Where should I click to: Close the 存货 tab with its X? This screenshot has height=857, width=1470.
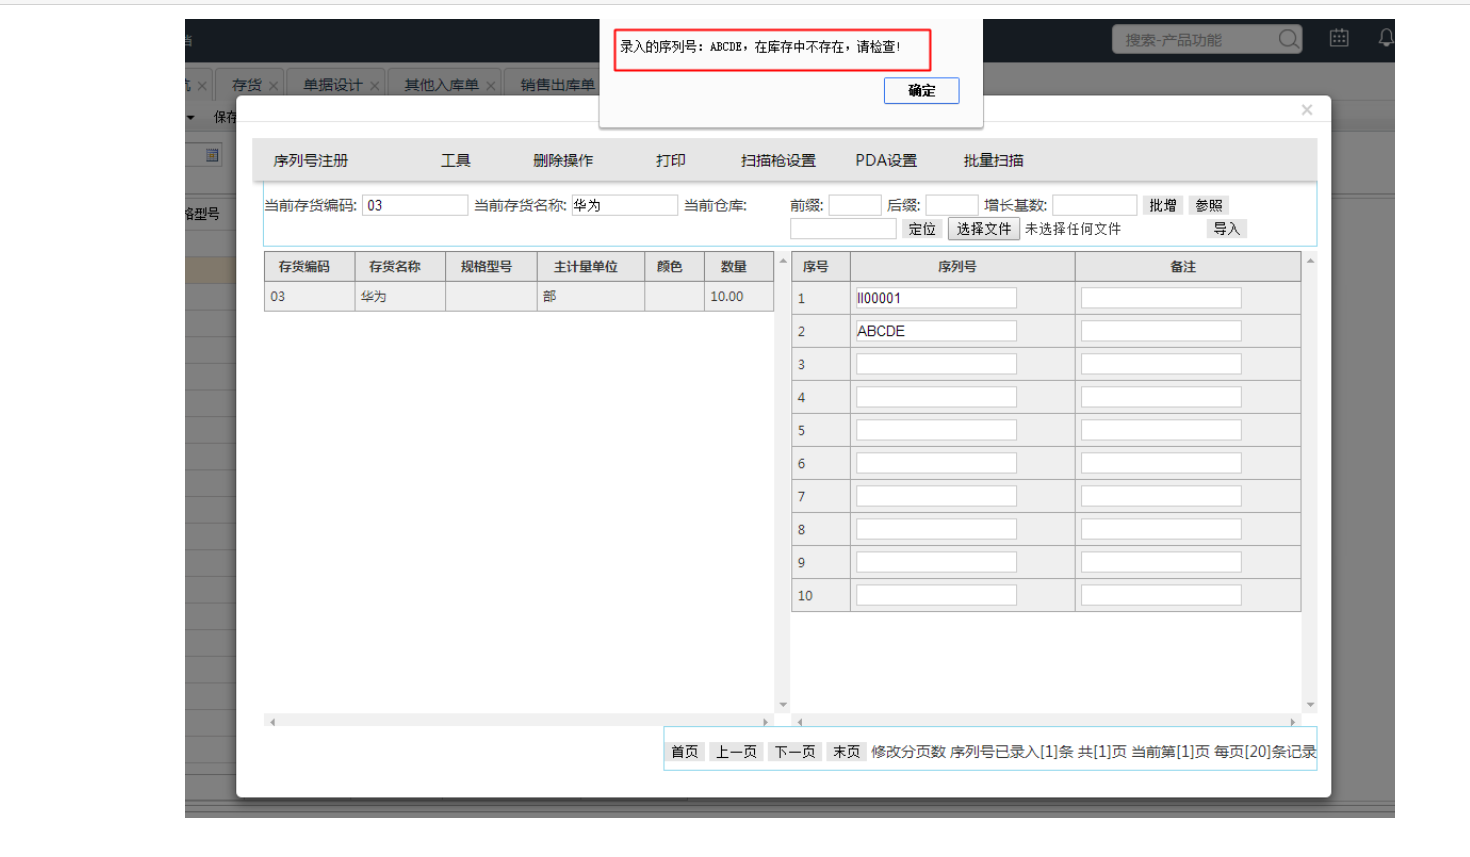[x=274, y=86]
